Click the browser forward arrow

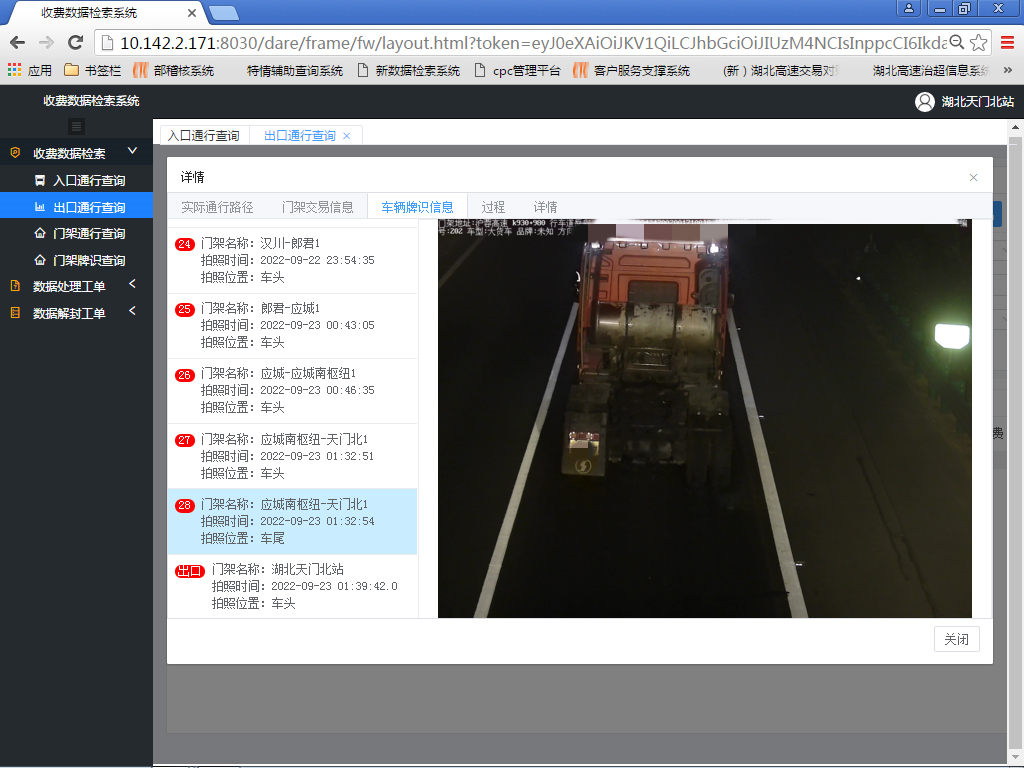tap(46, 43)
